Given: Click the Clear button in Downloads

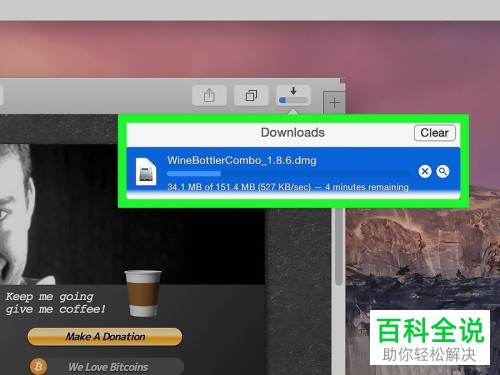Looking at the screenshot, I should point(435,133).
